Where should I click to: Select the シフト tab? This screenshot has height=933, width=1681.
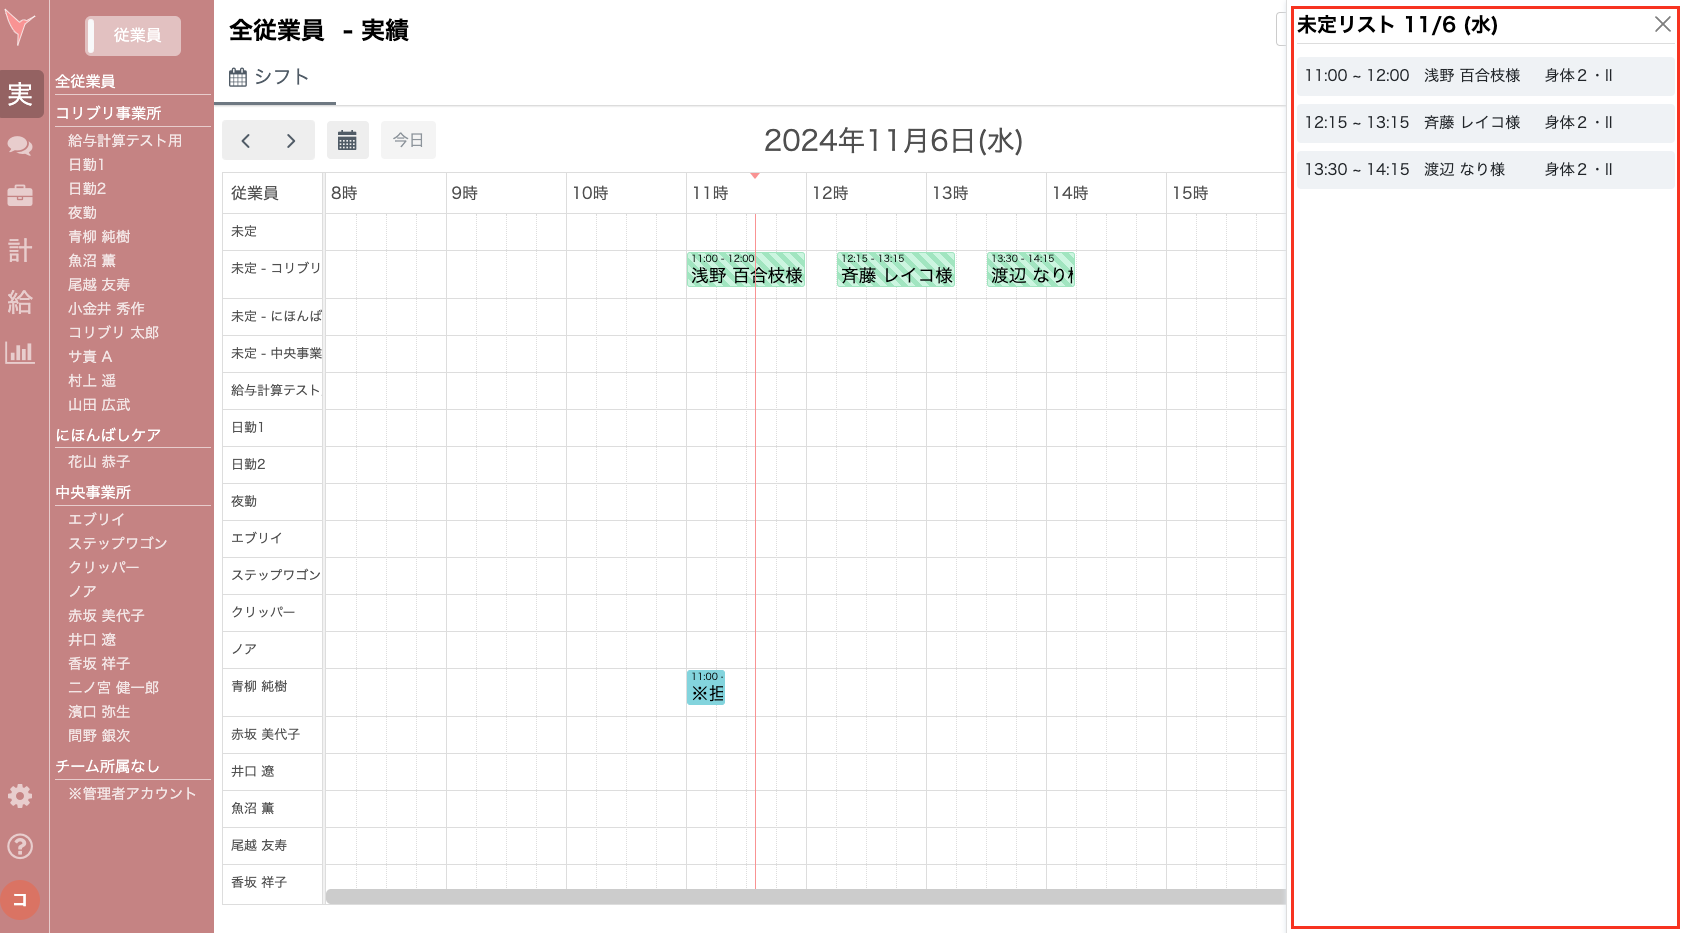point(270,78)
